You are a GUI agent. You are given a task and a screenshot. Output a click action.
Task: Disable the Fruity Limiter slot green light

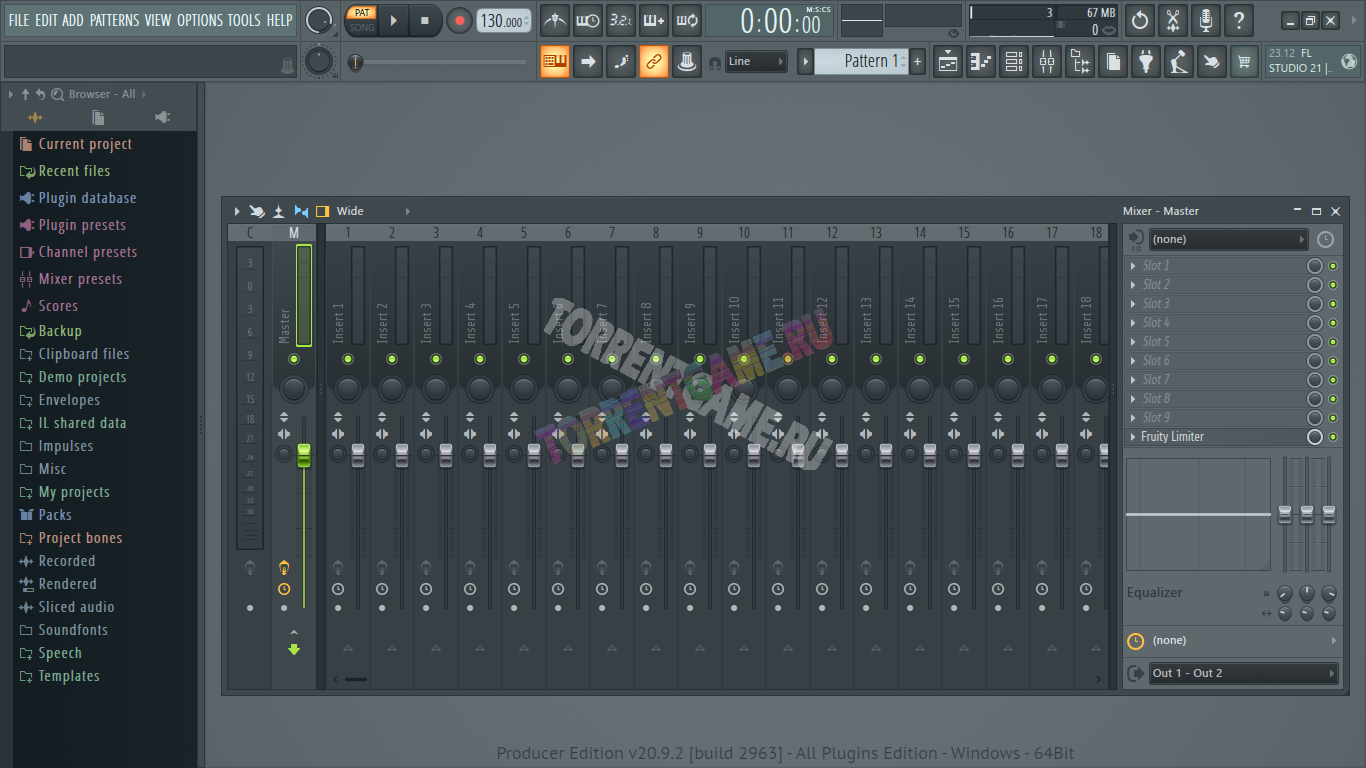pyautogui.click(x=1333, y=437)
